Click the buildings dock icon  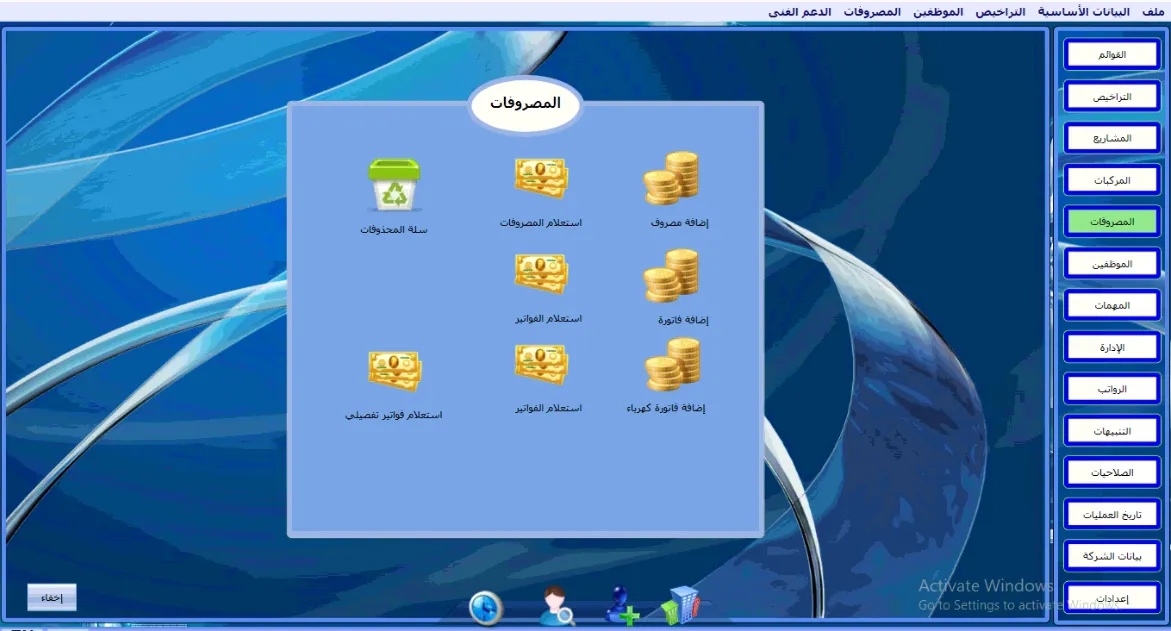coord(680,606)
